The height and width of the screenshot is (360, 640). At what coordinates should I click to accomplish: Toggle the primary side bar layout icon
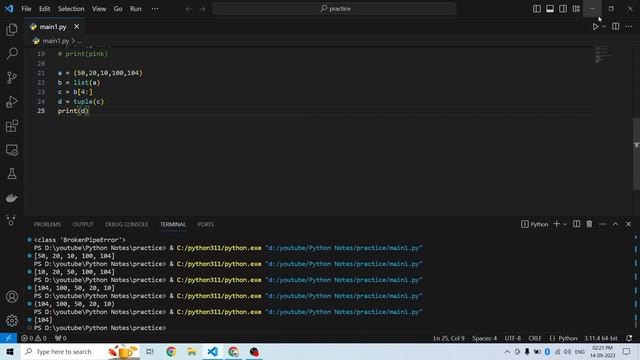[537, 9]
